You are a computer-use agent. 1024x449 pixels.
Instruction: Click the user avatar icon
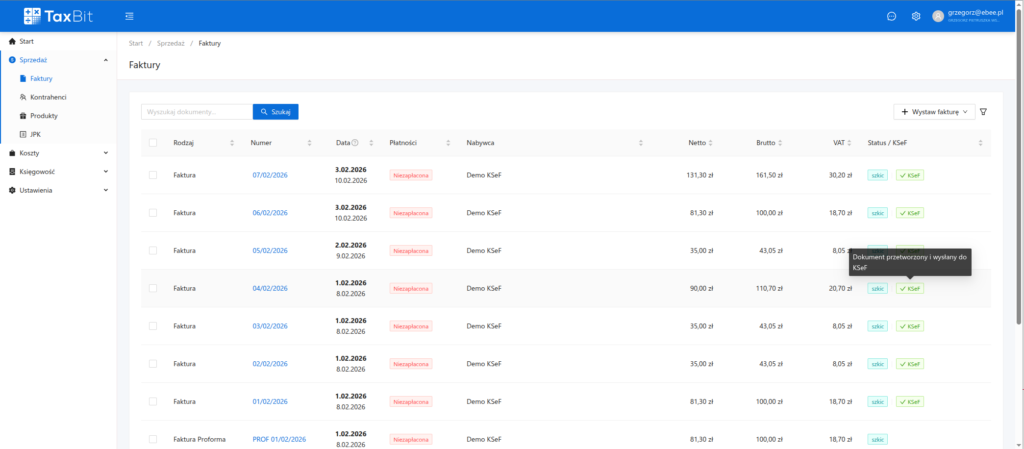(x=937, y=16)
